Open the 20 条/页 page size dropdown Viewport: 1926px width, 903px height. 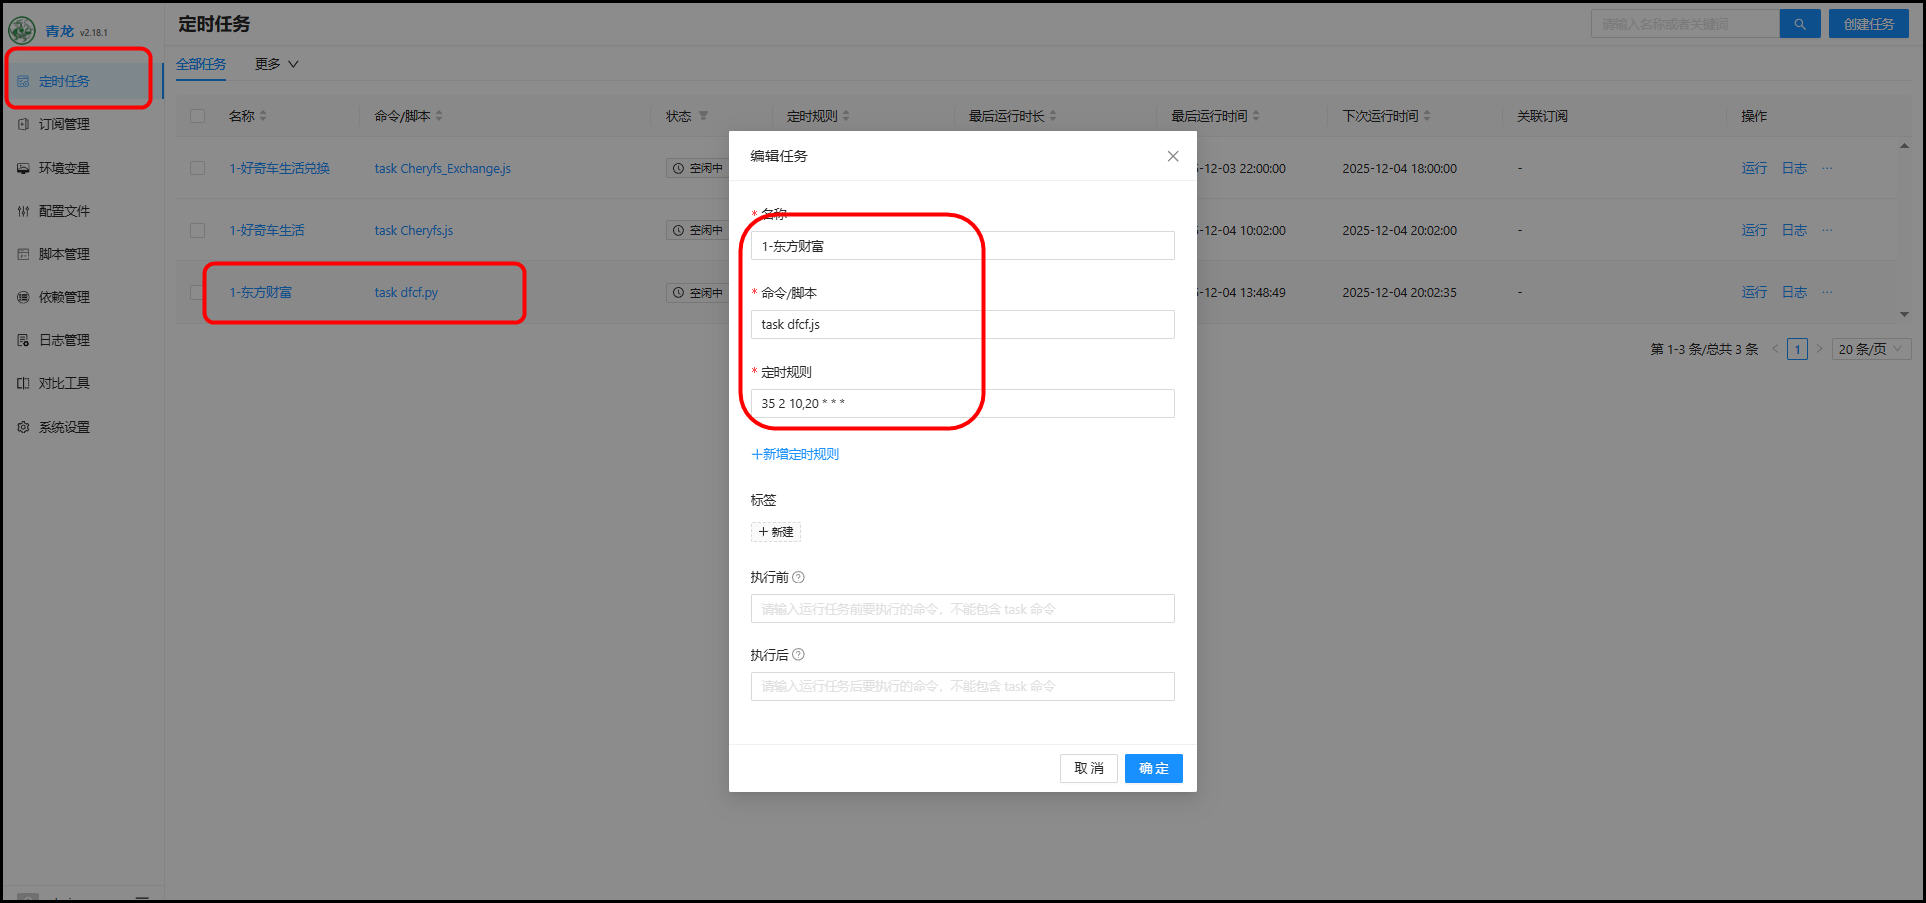[1870, 349]
